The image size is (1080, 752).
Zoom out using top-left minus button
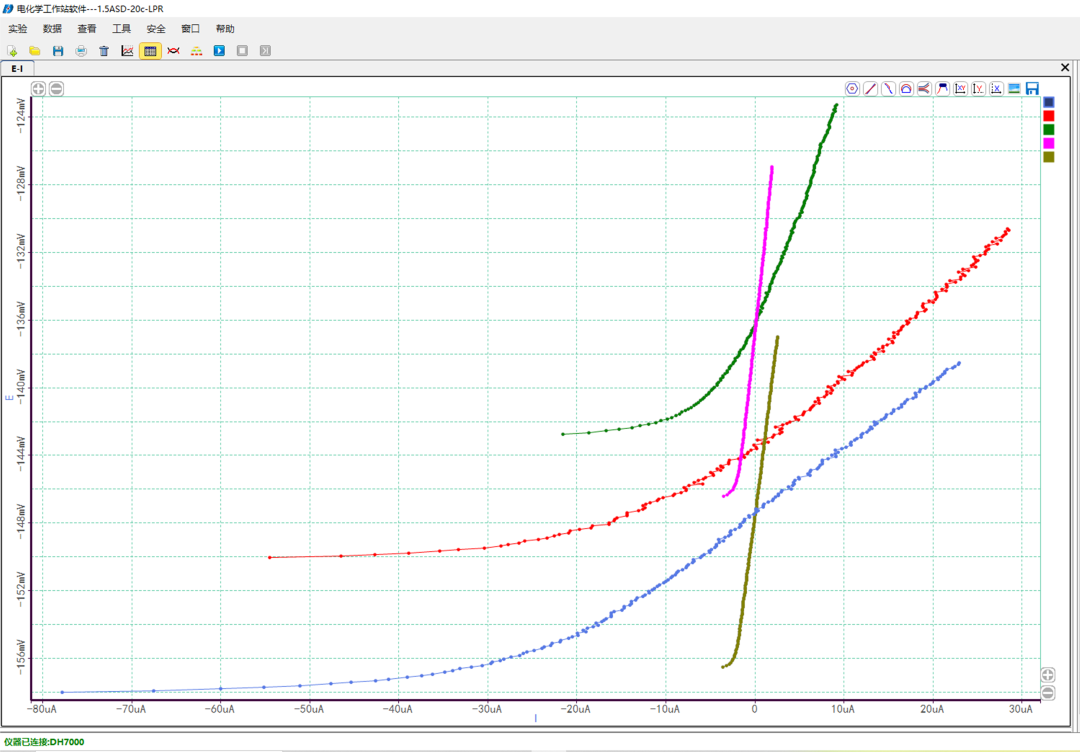pos(56,89)
